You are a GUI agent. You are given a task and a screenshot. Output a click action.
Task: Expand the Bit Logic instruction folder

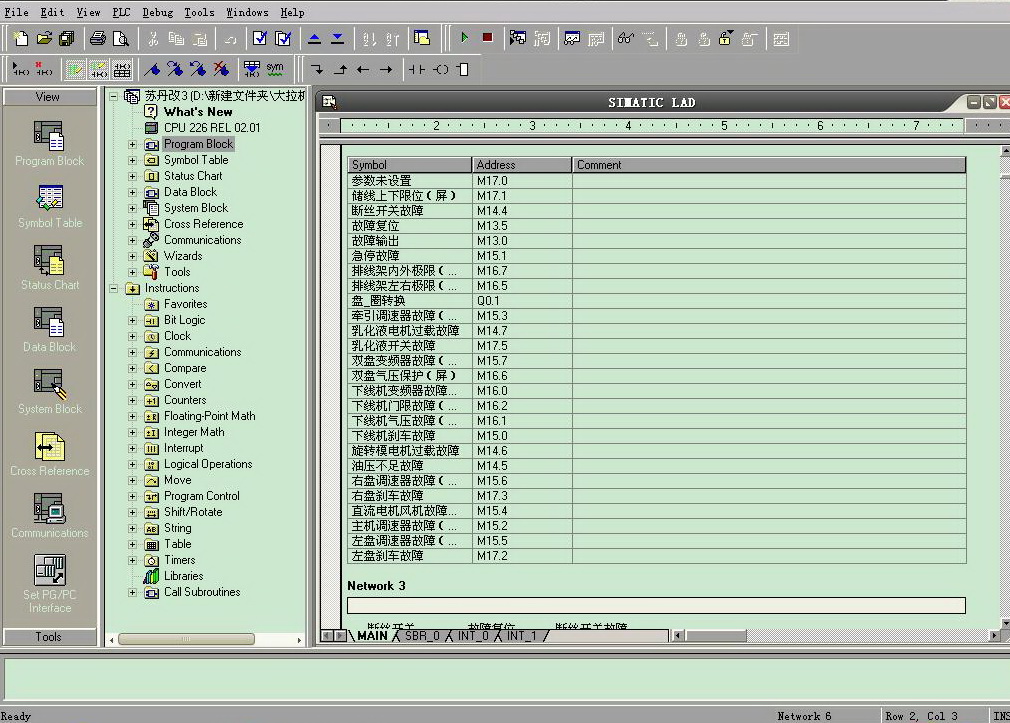click(132, 320)
